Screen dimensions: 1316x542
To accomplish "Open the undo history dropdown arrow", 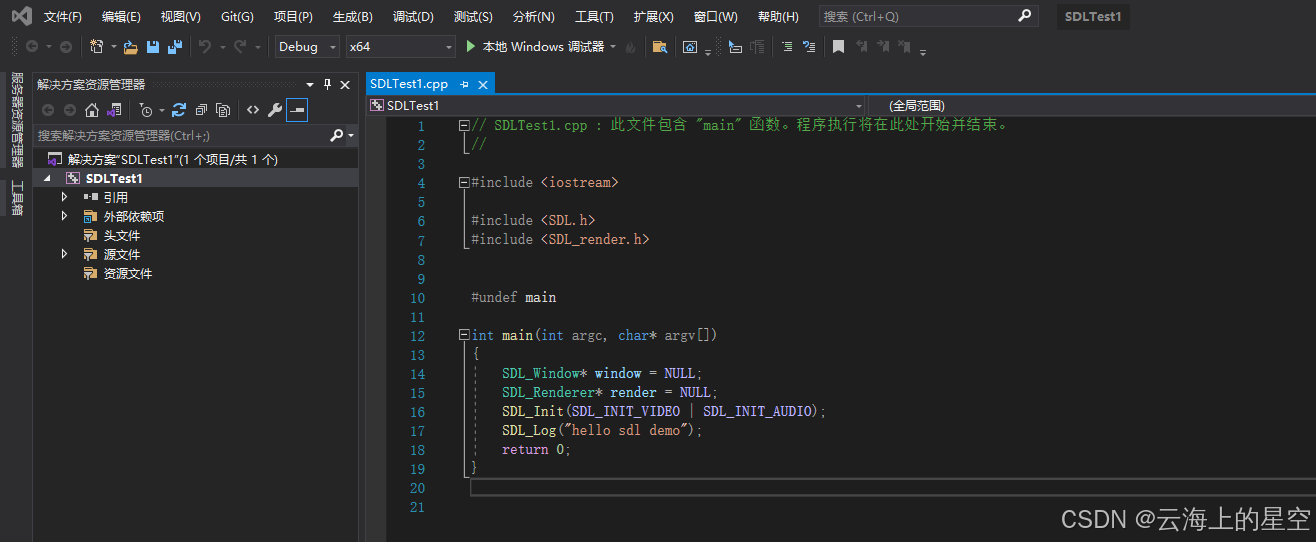I will pyautogui.click(x=221, y=47).
